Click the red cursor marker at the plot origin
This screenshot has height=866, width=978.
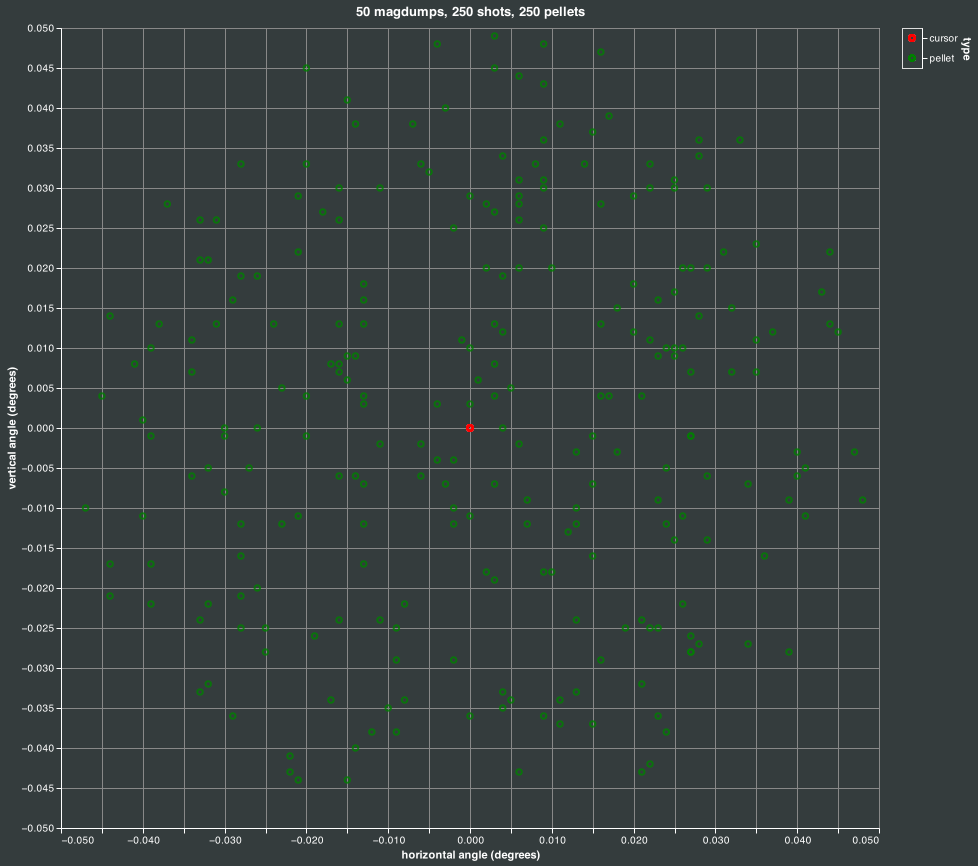point(470,428)
